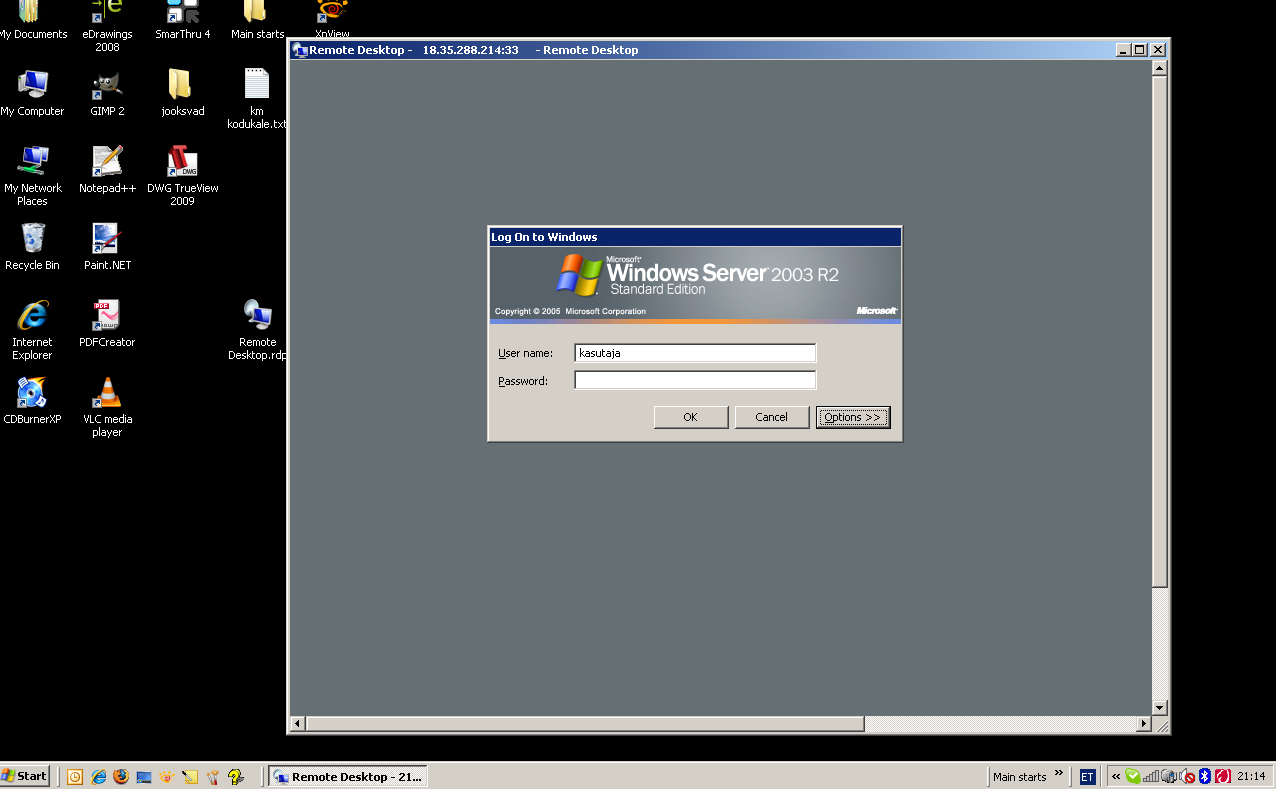This screenshot has width=1280, height=800.
Task: Select the CDBurnerXP desktop shortcut
Action: 33,401
